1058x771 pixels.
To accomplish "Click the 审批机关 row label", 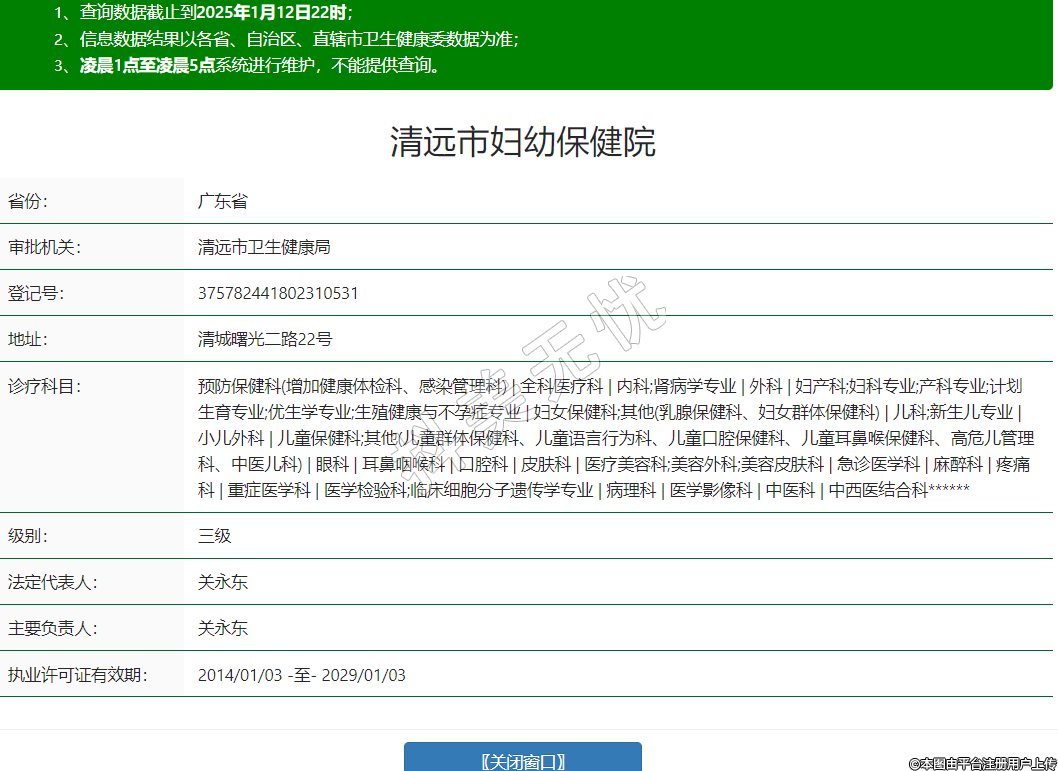I will (x=44, y=247).
